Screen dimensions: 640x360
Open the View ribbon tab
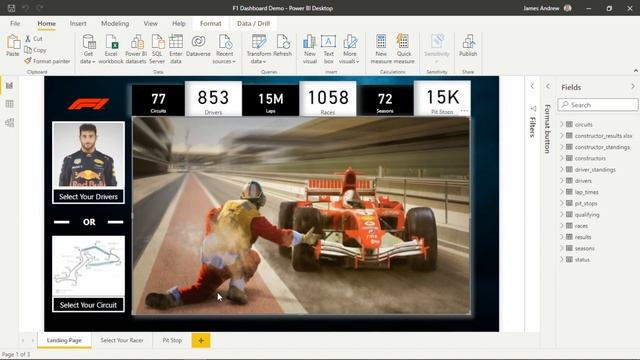click(151, 24)
